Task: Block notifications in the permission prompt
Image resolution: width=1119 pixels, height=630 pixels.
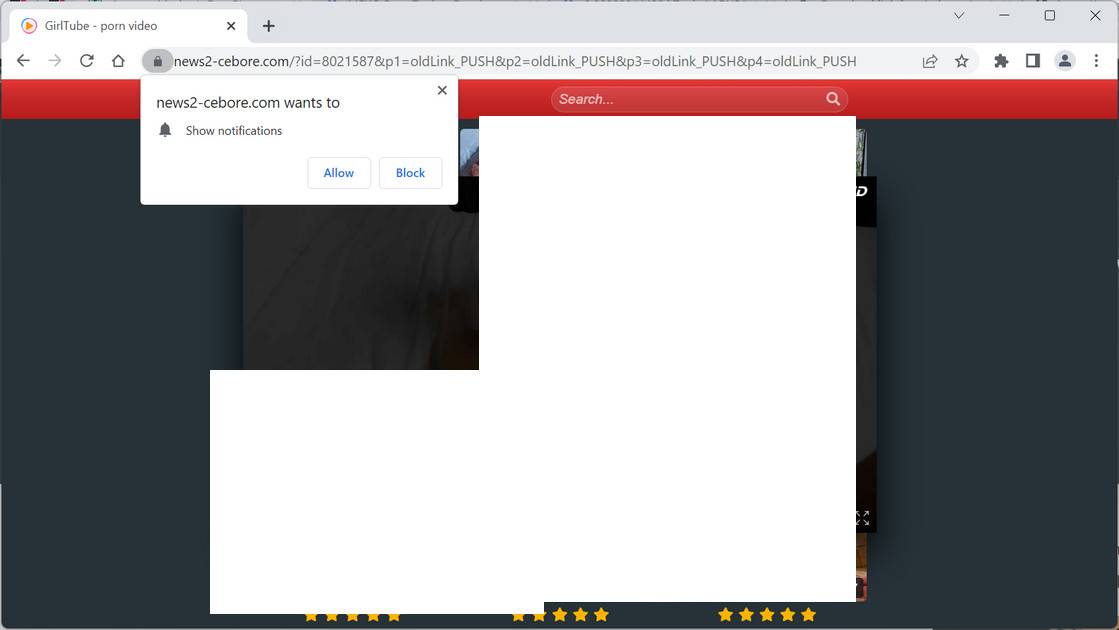Action: pos(410,173)
